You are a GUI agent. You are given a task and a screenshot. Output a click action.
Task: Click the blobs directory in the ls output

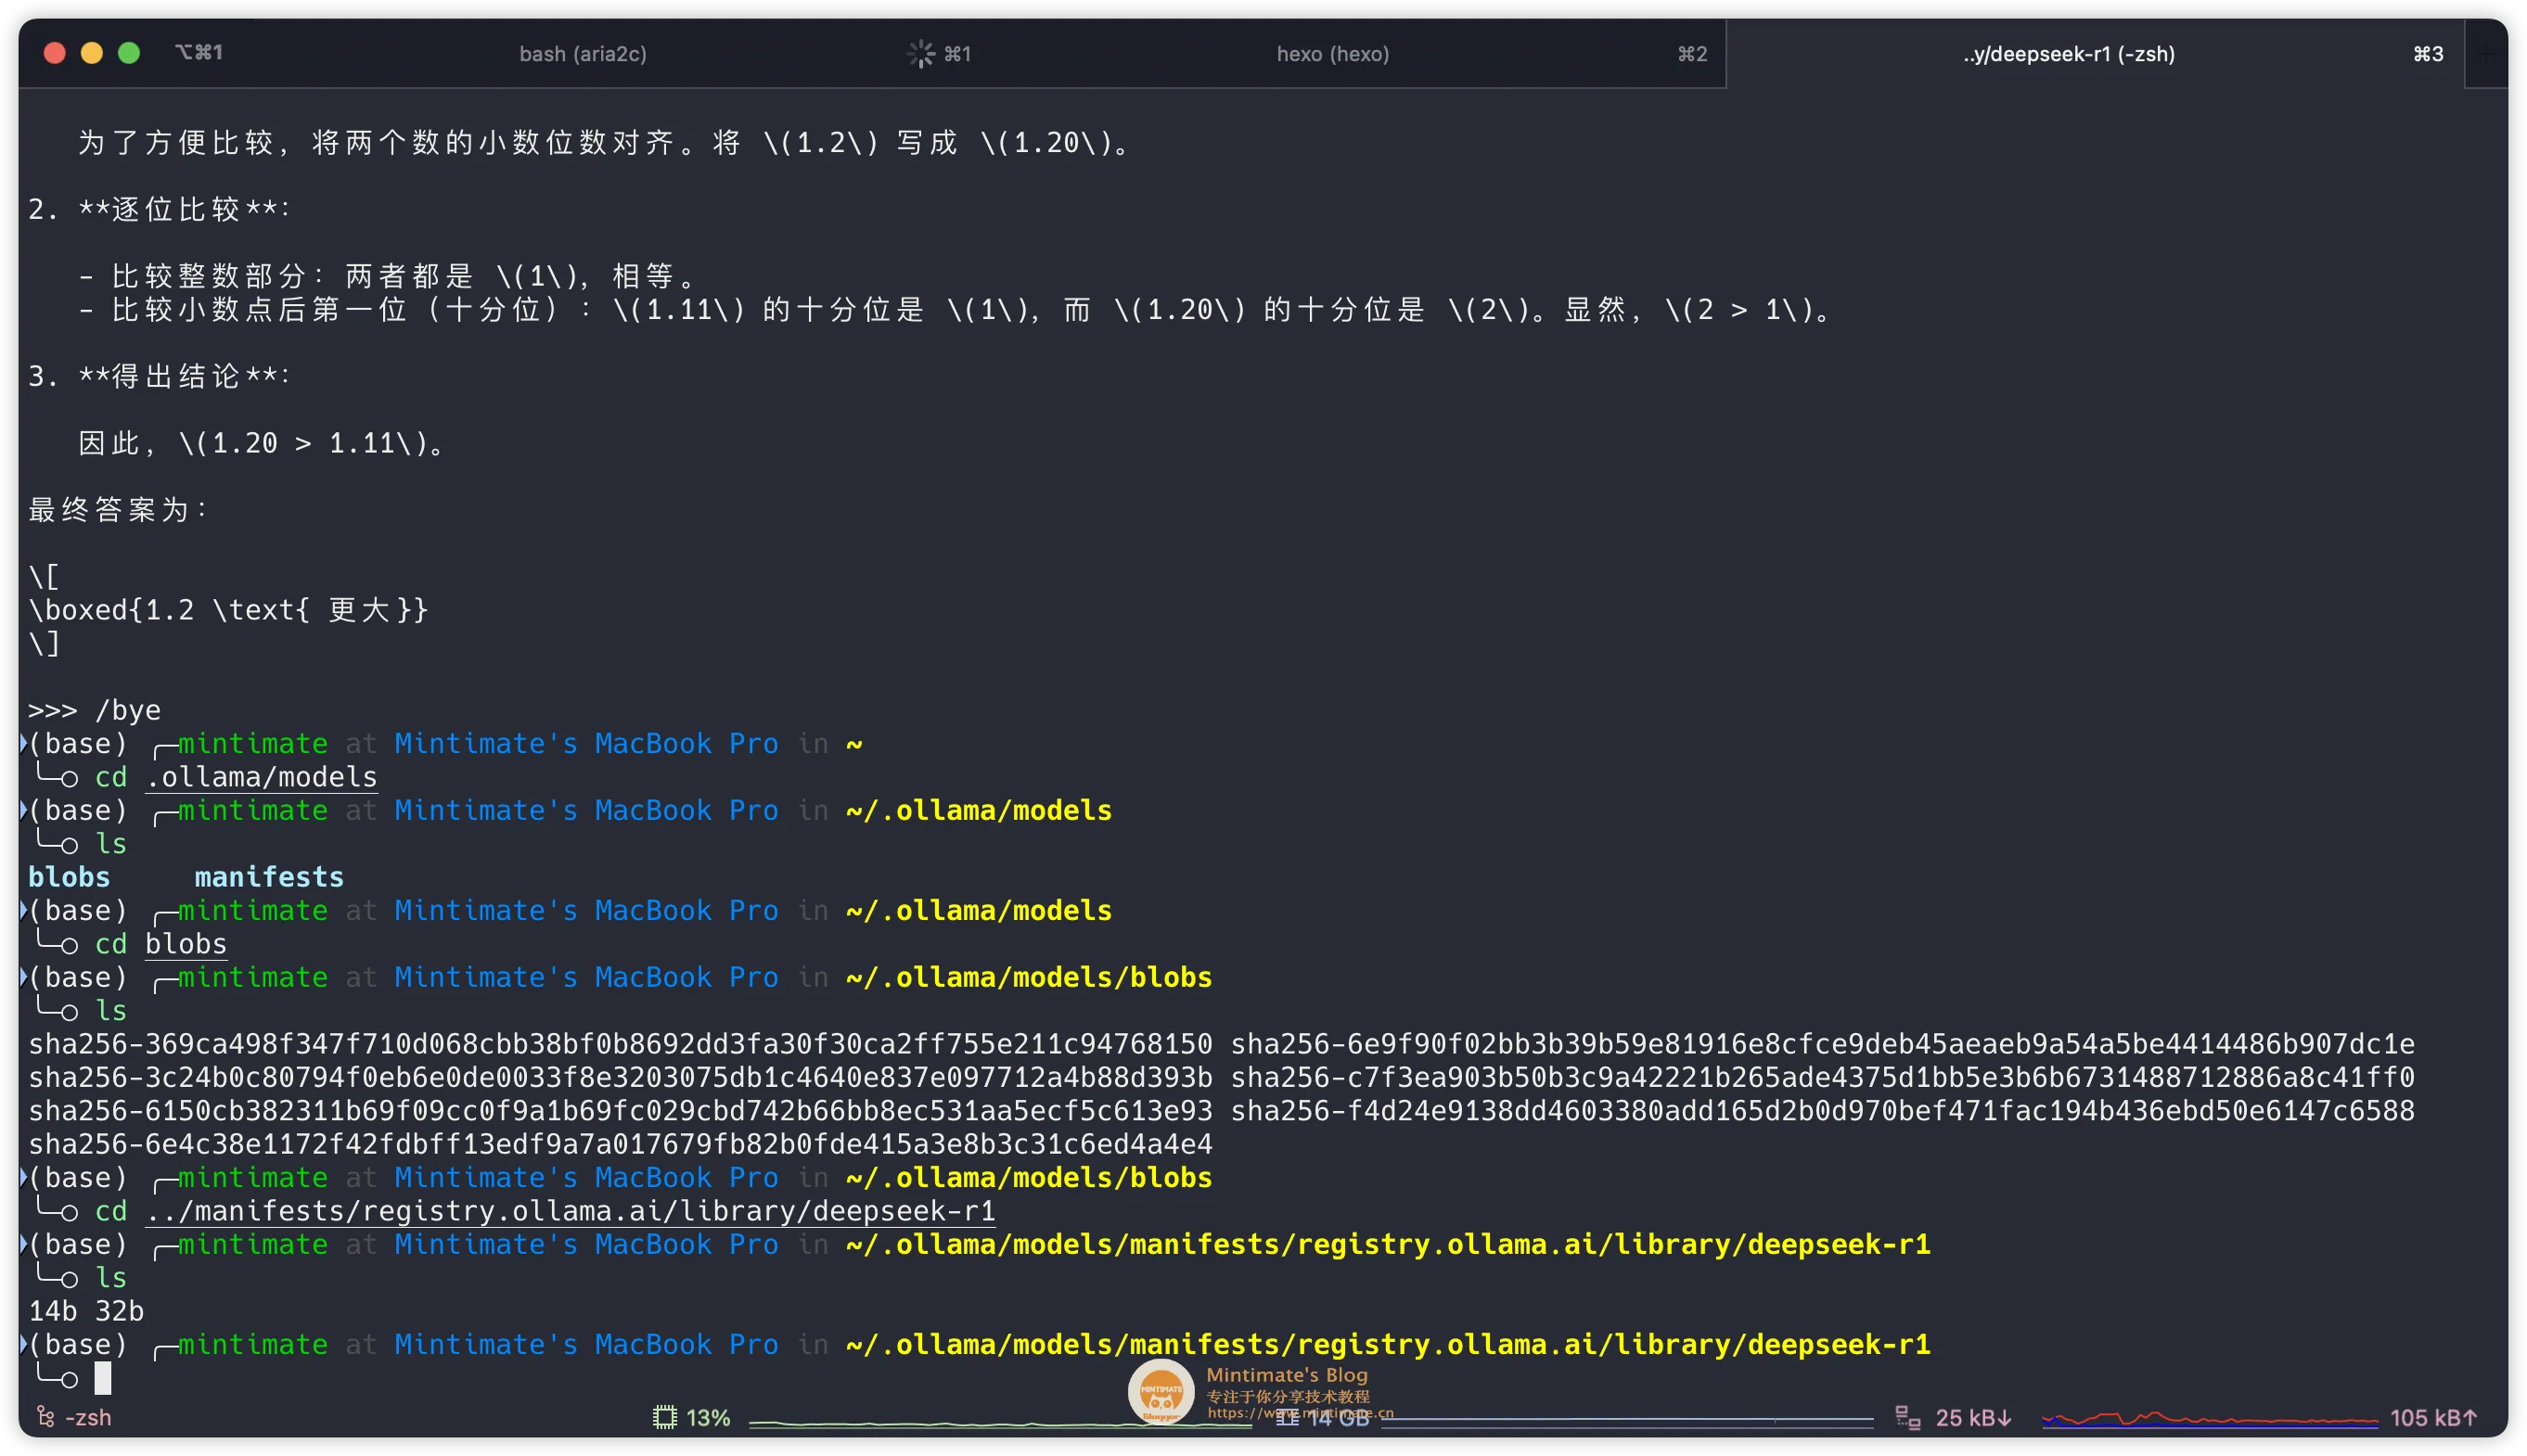pyautogui.click(x=69, y=877)
